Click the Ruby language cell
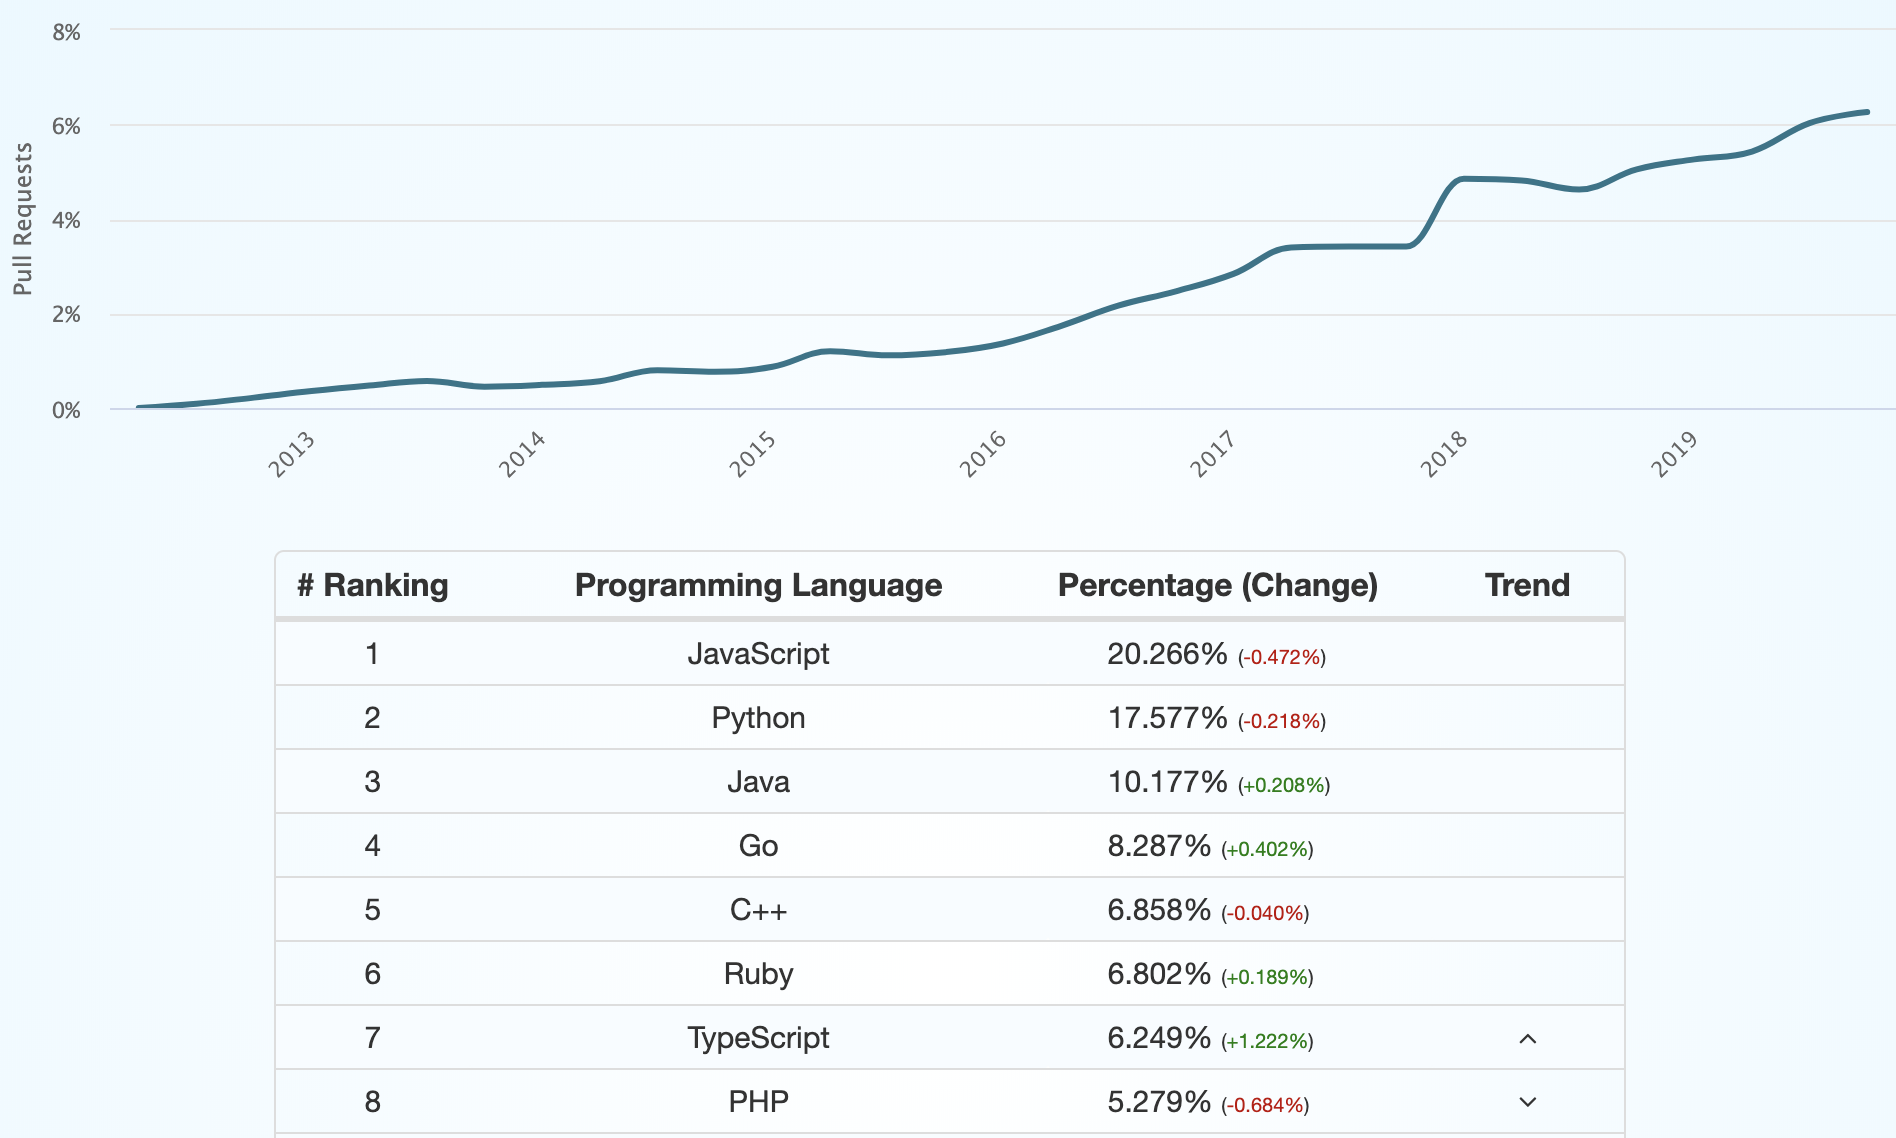 click(x=758, y=974)
